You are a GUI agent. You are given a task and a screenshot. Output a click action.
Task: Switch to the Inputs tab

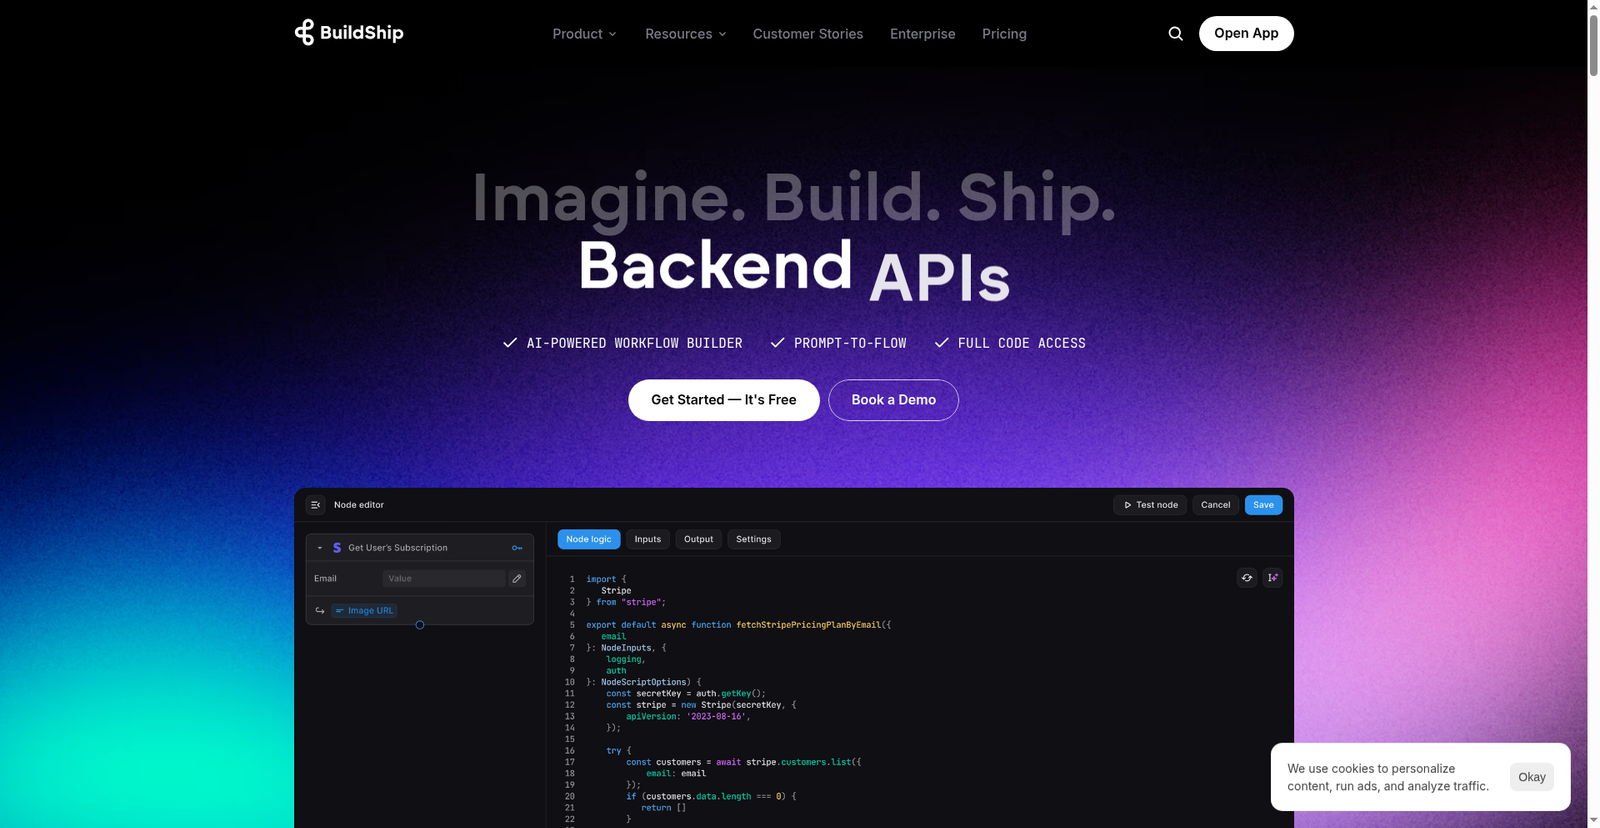[x=647, y=539]
